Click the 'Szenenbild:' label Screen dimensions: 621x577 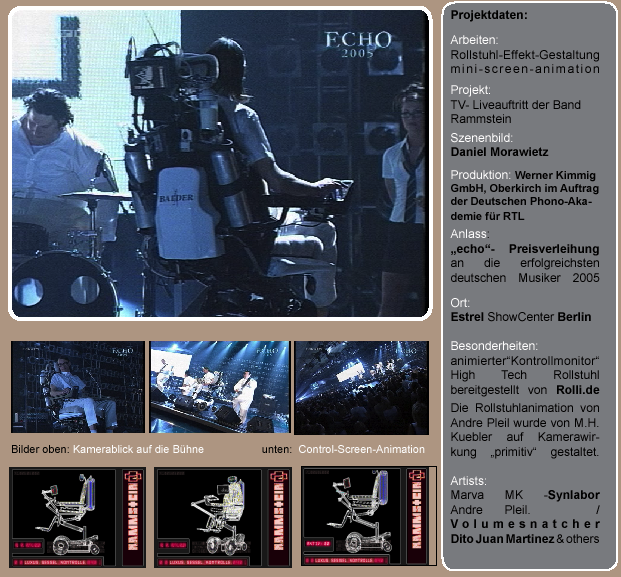[482, 138]
